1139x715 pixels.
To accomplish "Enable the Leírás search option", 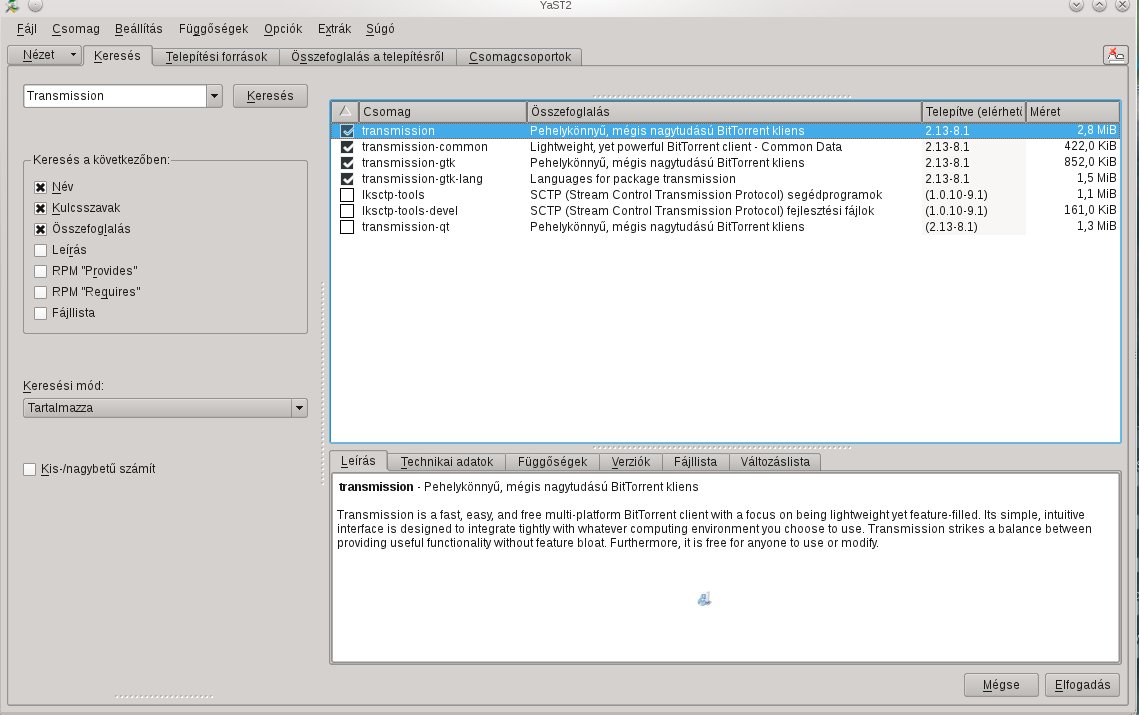I will (x=41, y=251).
